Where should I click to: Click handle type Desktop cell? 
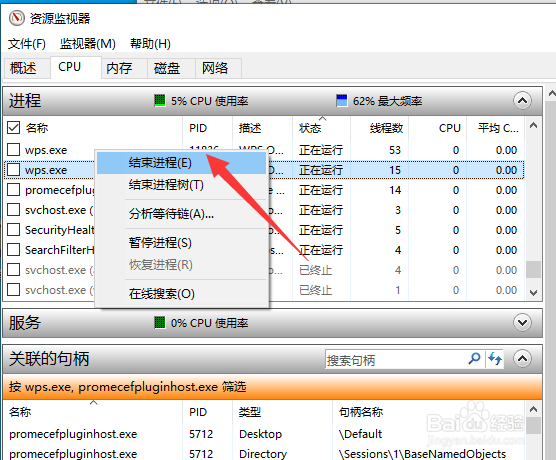[x=260, y=434]
